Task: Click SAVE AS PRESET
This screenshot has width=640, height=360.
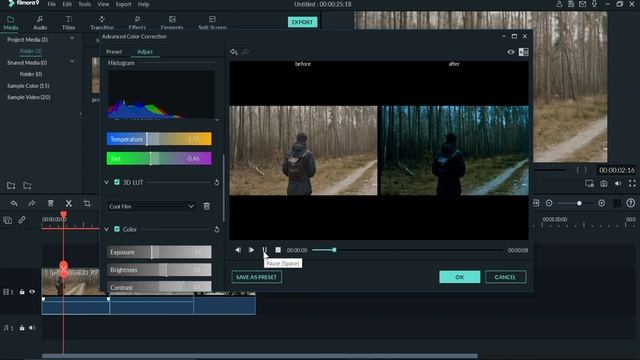Action: click(256, 277)
